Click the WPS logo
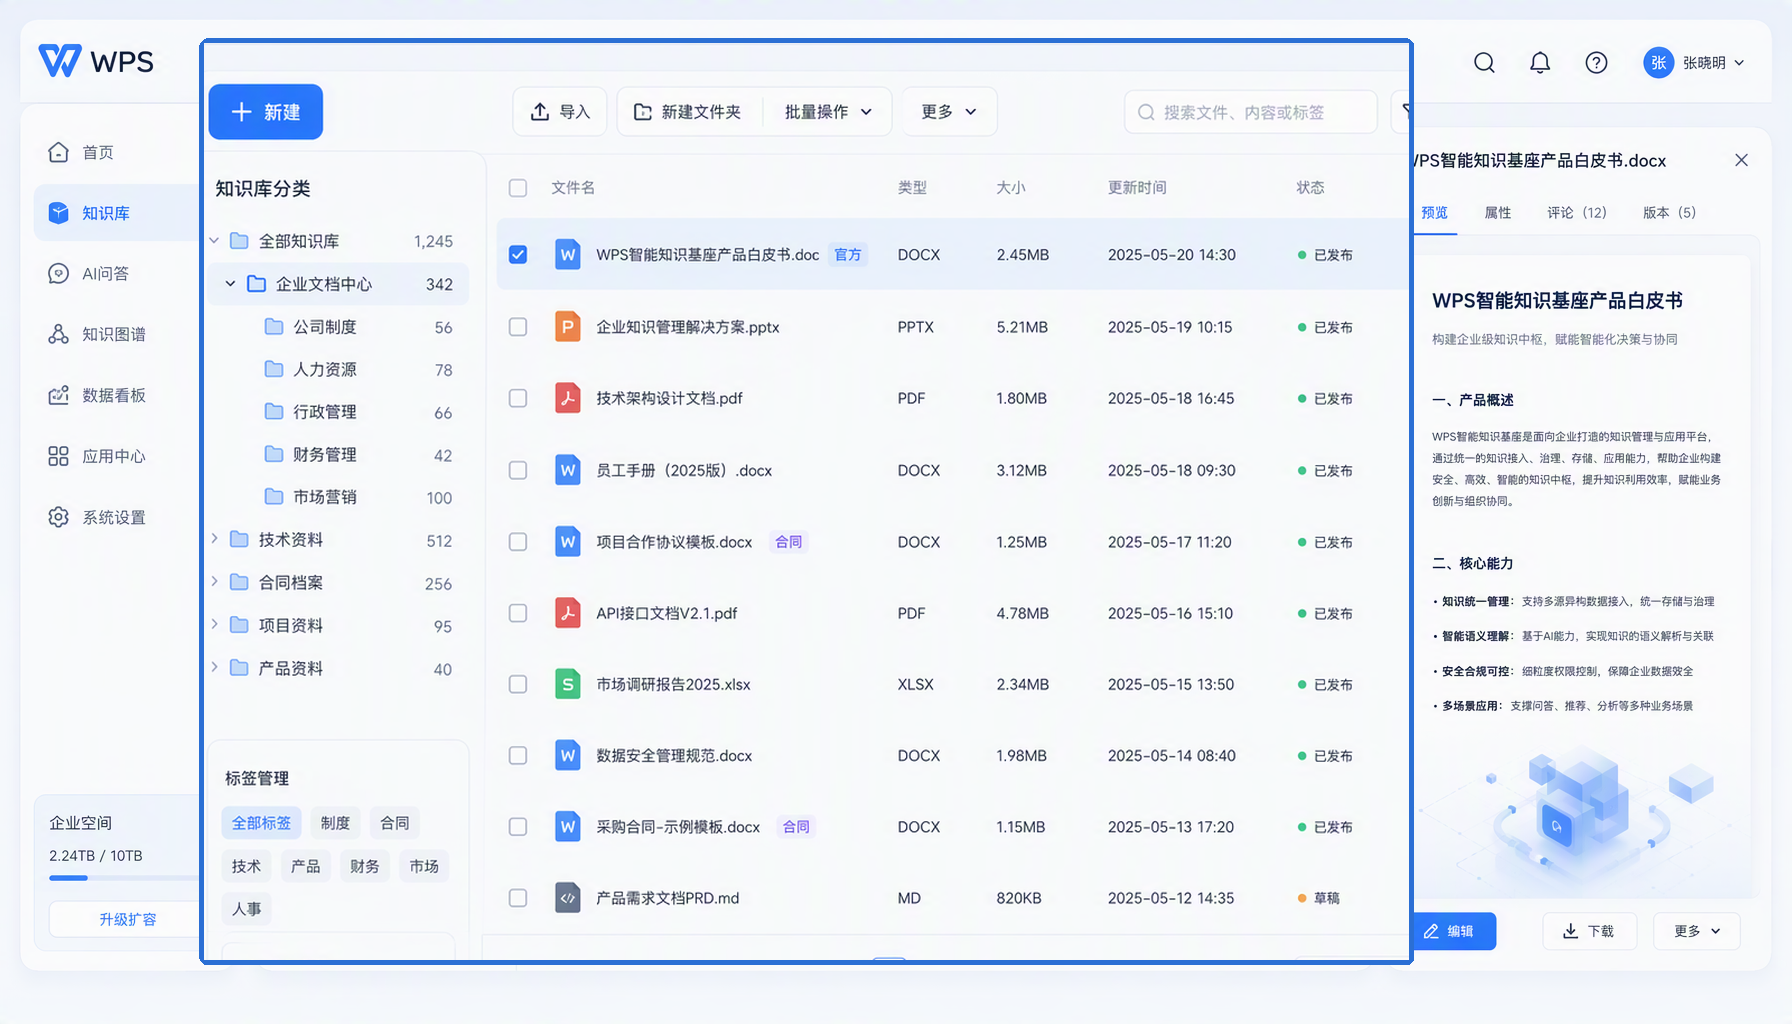1792x1024 pixels. (96, 61)
